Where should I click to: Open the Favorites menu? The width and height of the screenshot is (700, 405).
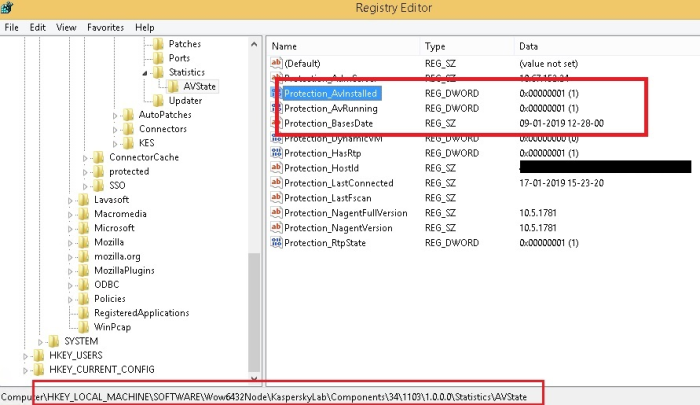click(106, 27)
